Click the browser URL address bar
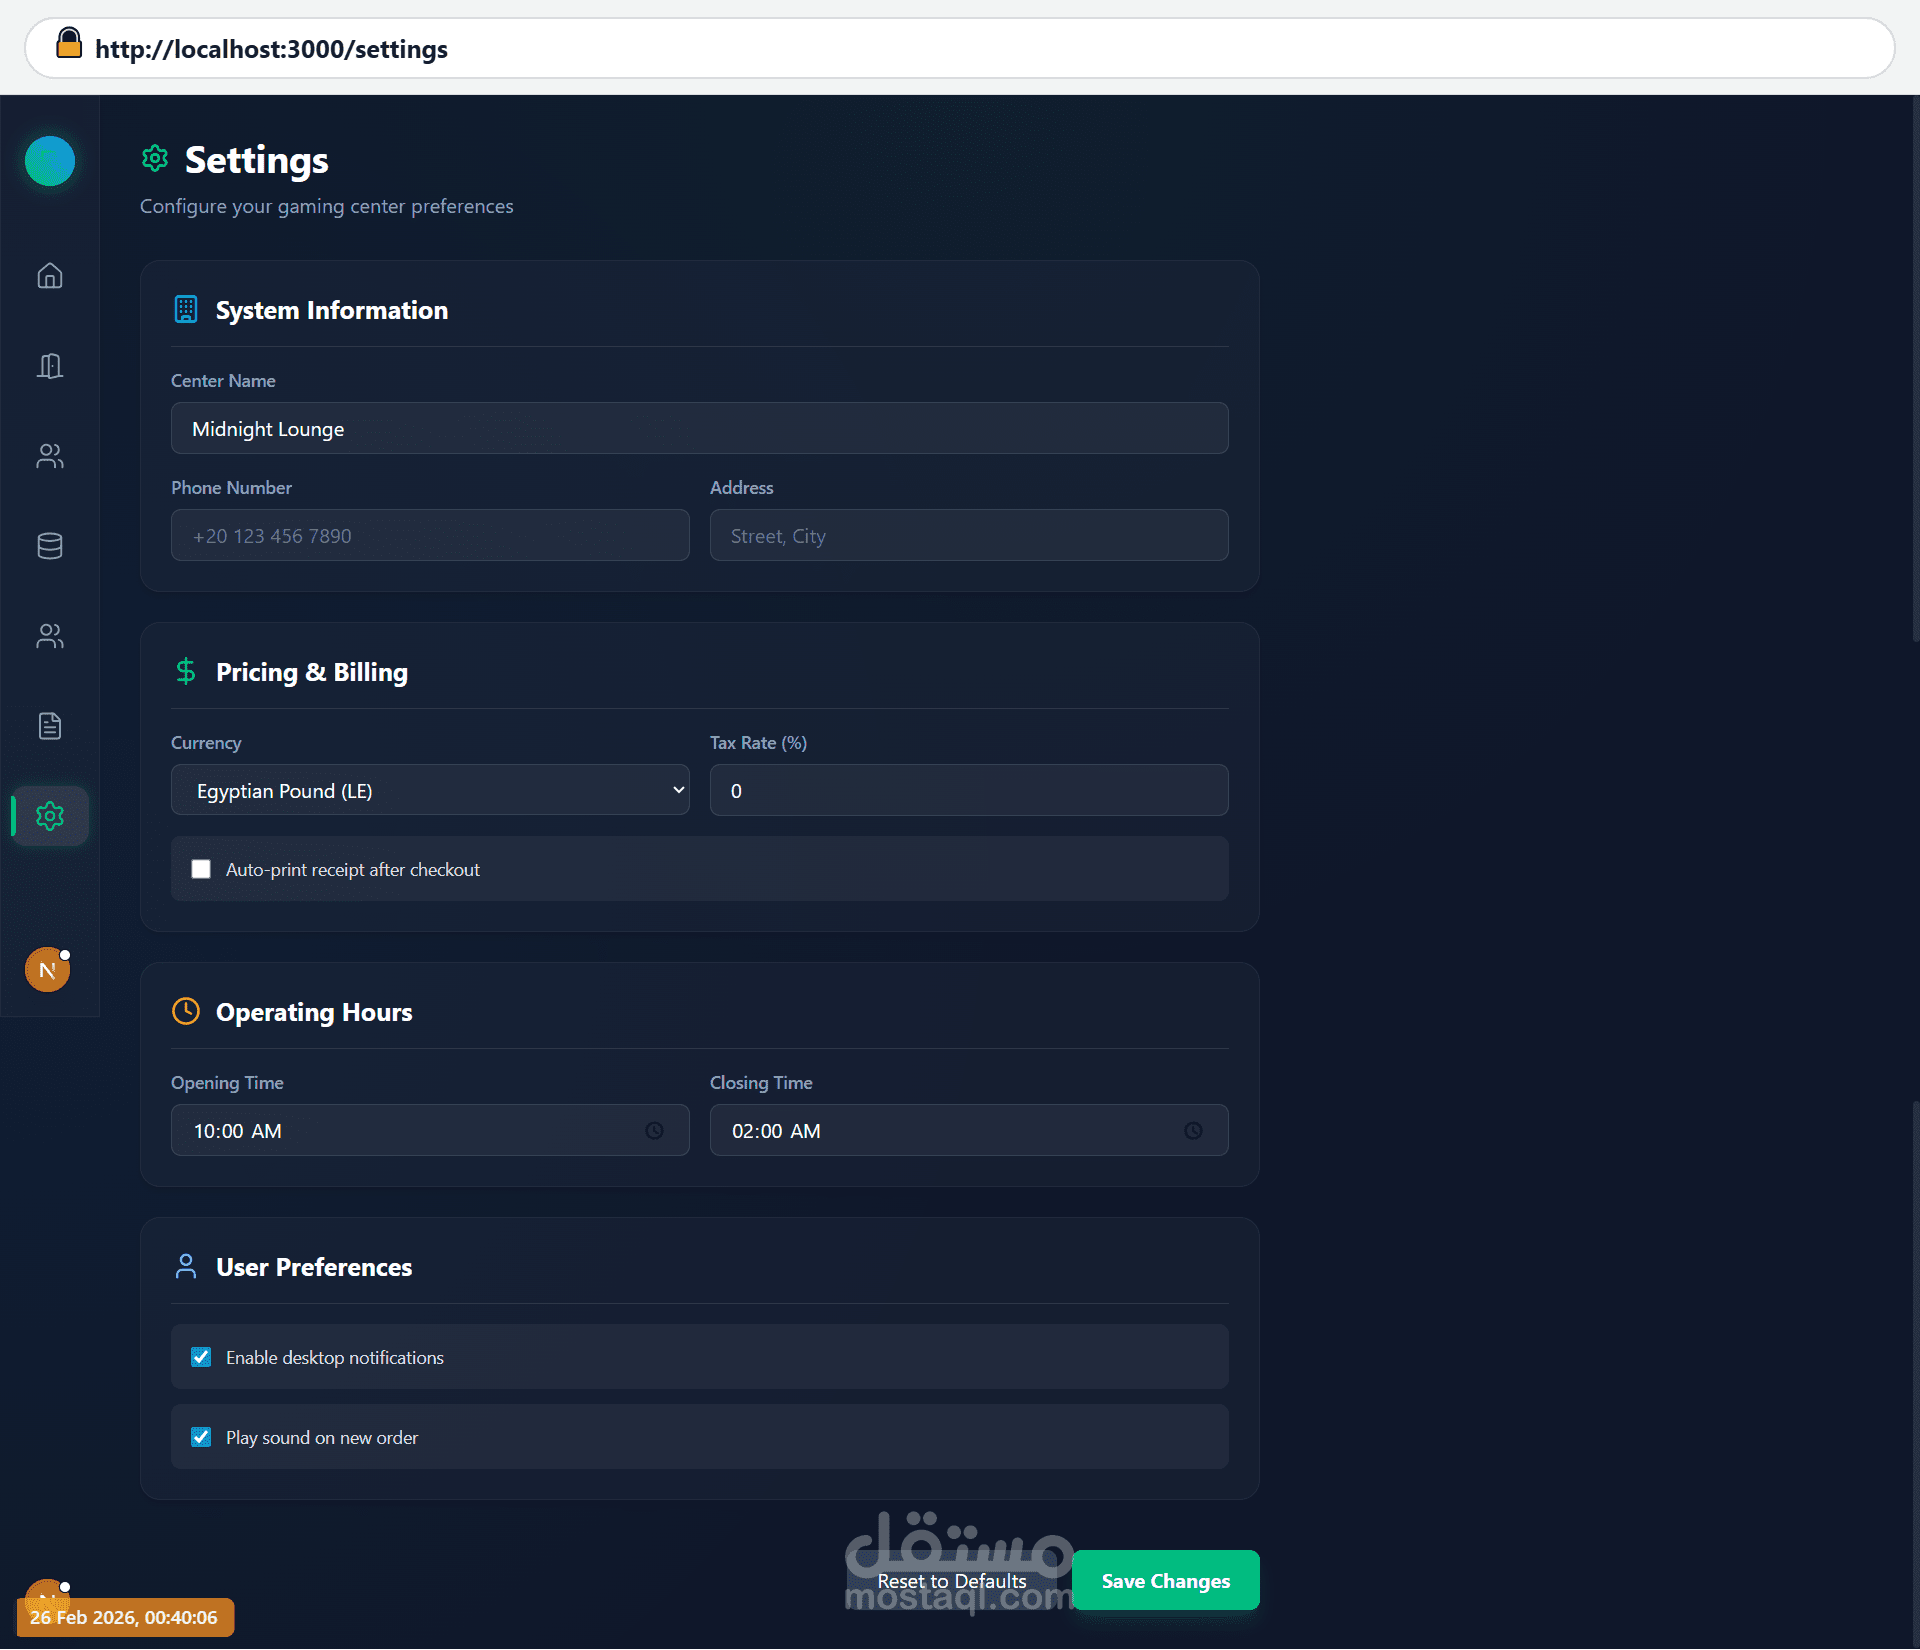Screen dimensions: 1920x1650 (x=960, y=49)
